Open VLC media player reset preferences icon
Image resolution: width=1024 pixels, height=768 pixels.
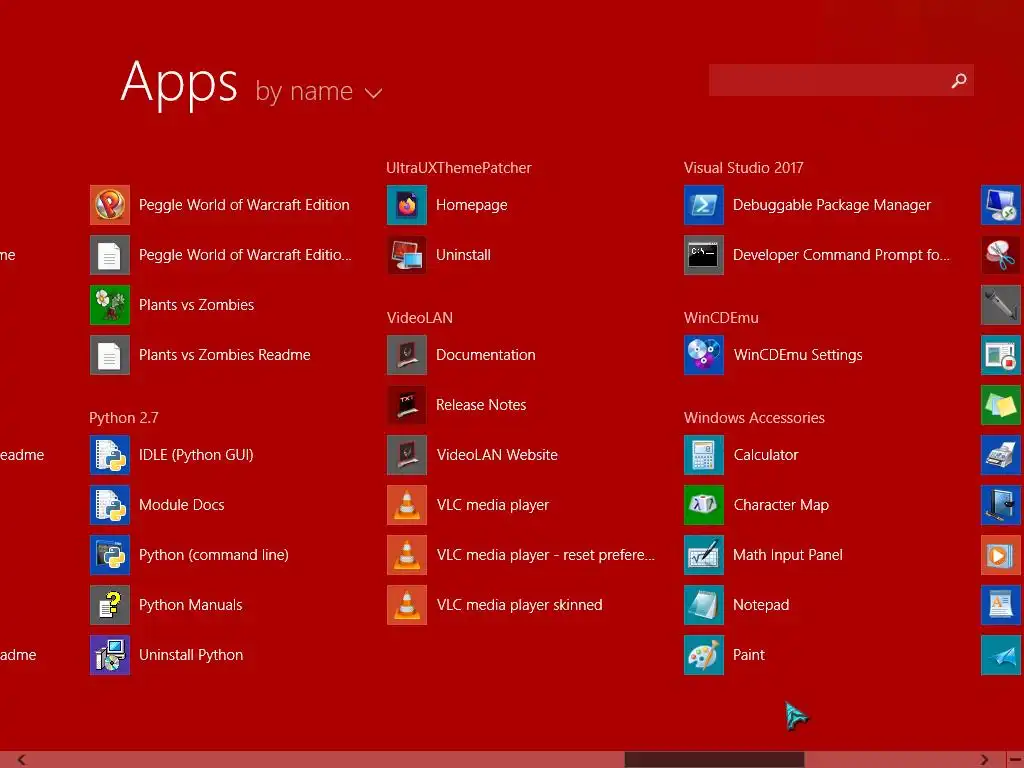pyautogui.click(x=407, y=555)
